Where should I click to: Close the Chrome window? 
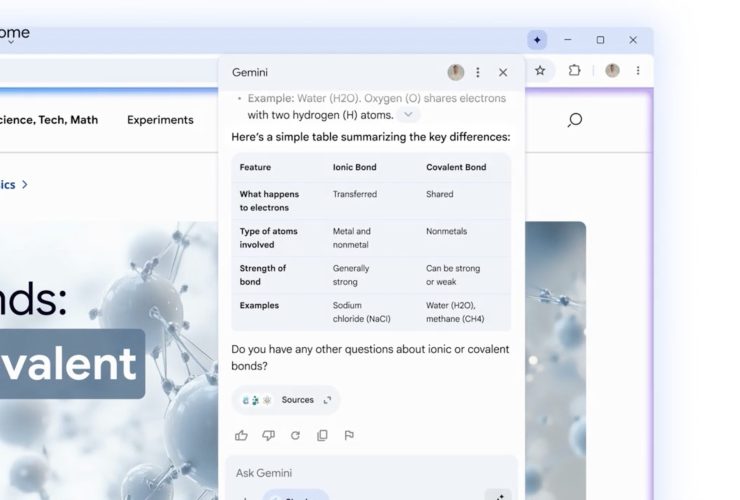633,40
